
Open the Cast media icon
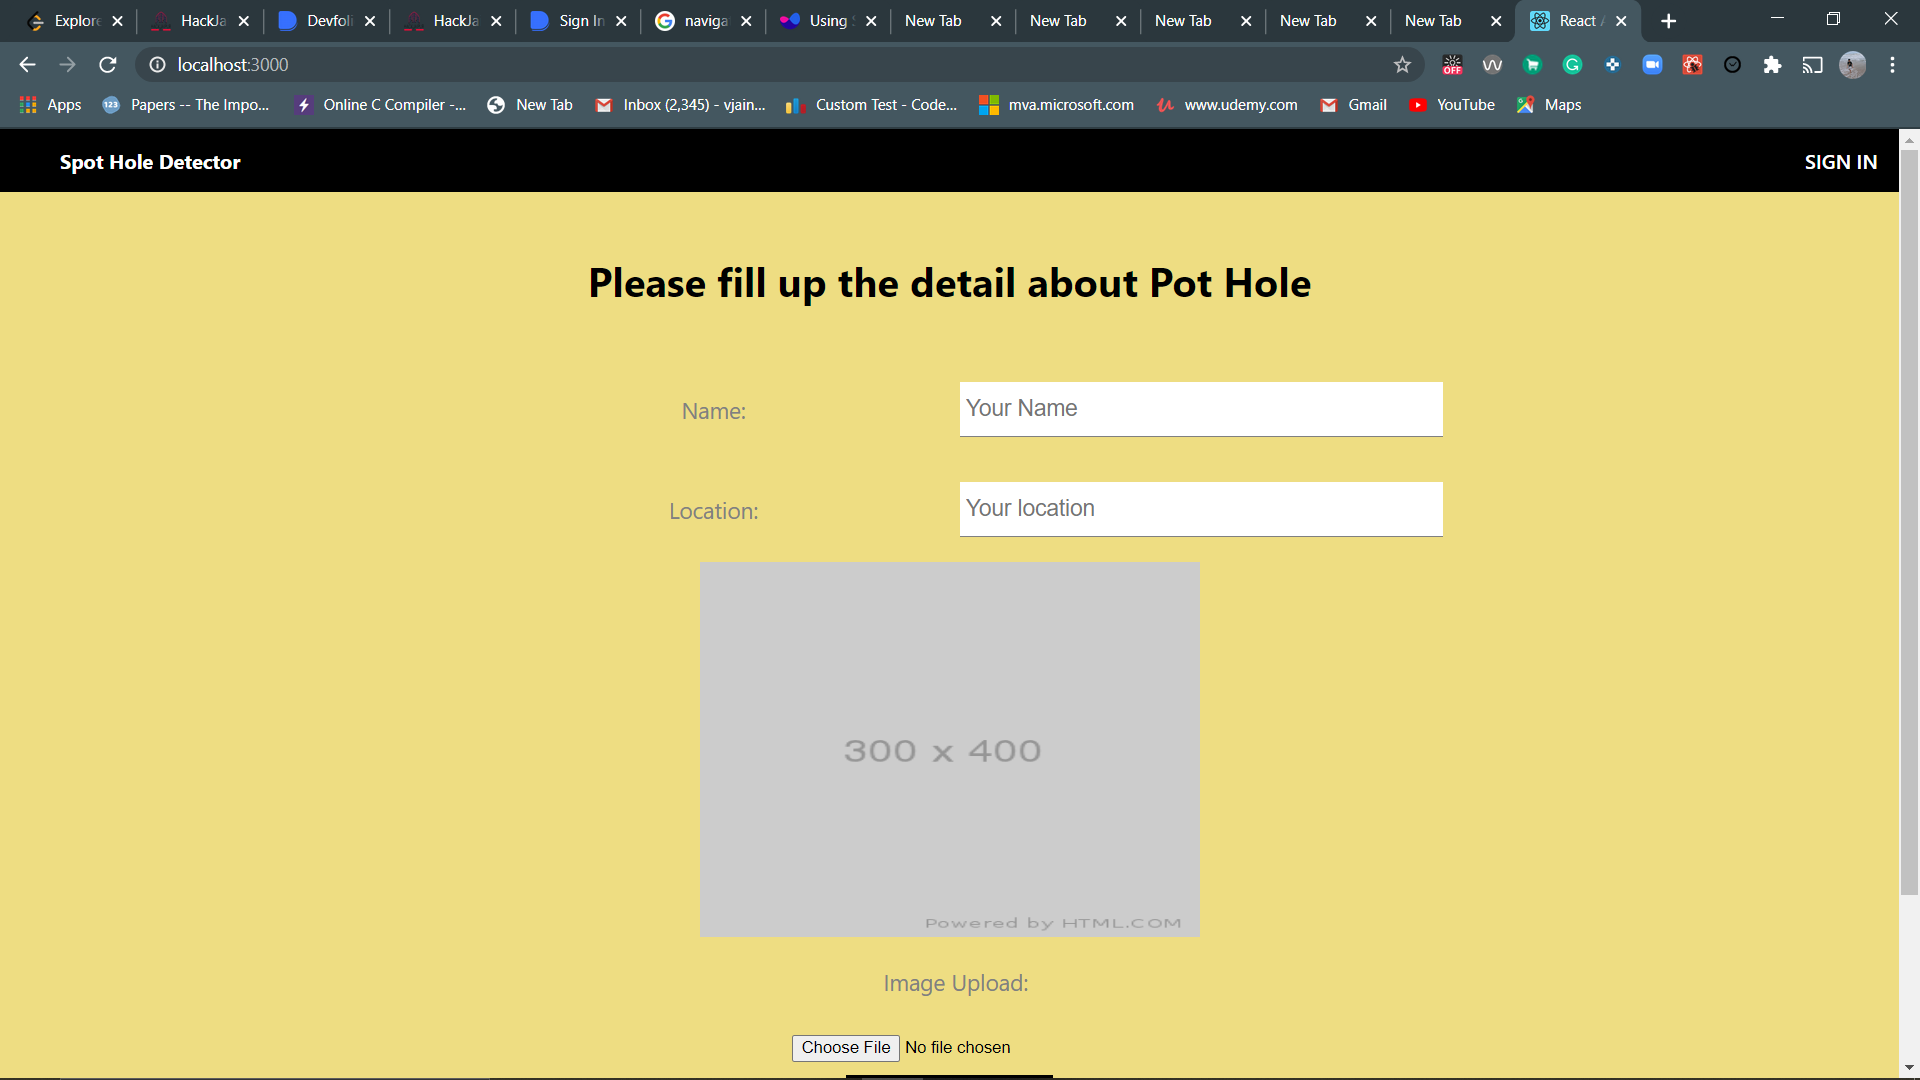[x=1812, y=65]
